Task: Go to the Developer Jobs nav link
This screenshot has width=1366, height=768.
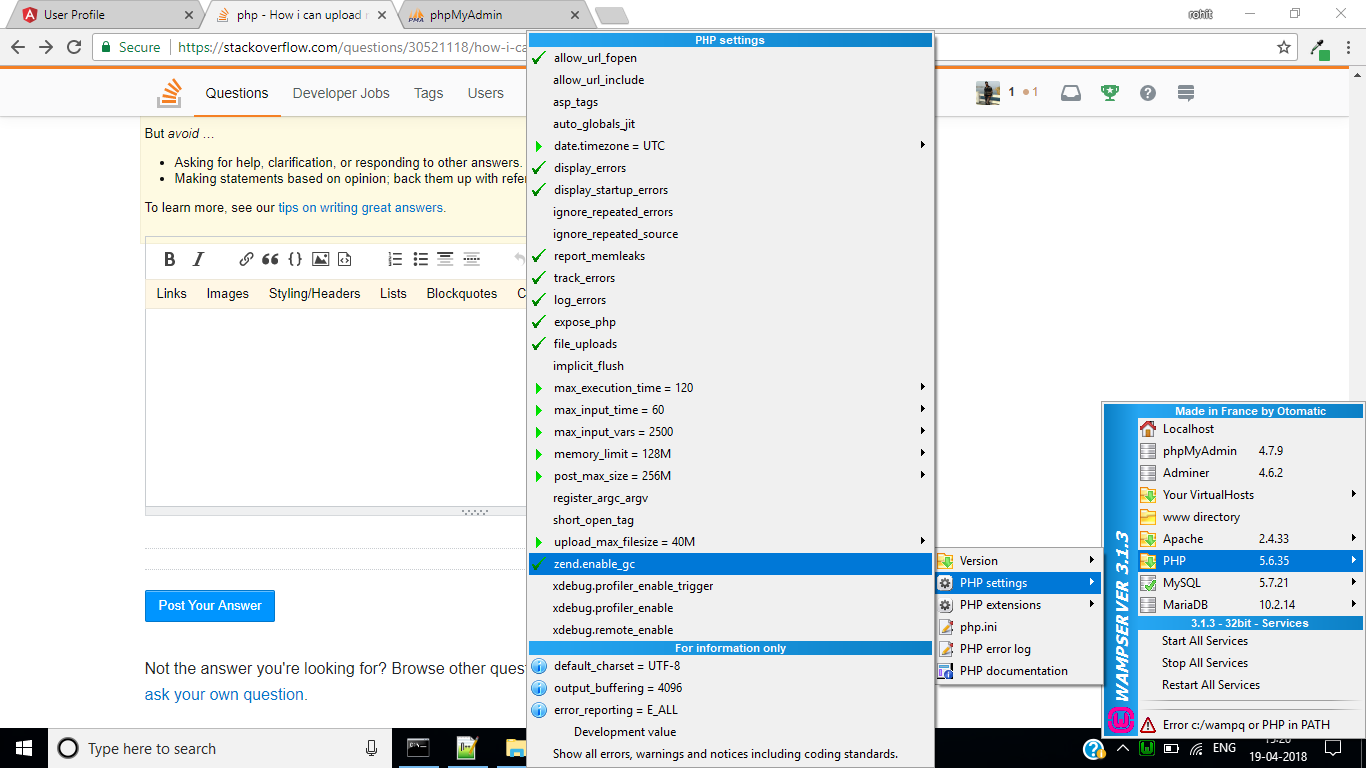Action: pos(341,93)
